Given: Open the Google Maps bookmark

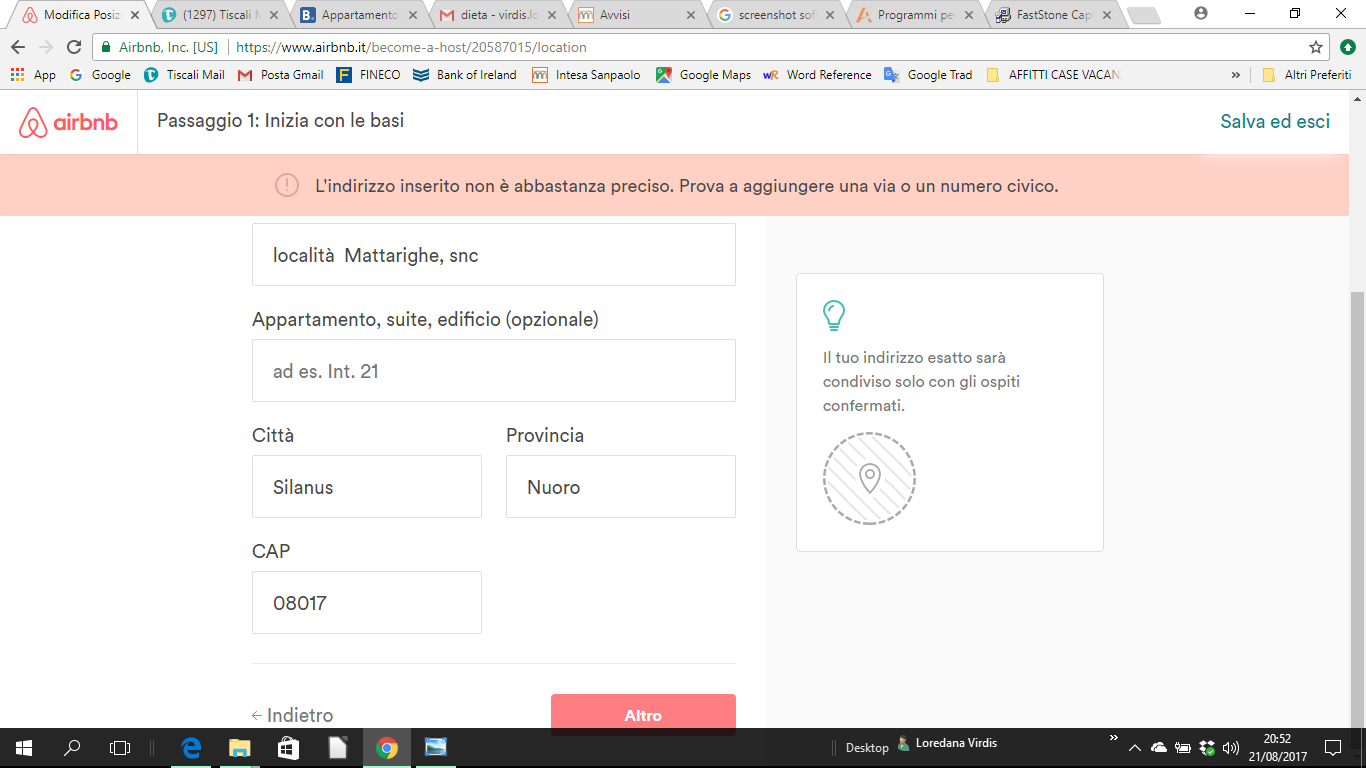Looking at the screenshot, I should pyautogui.click(x=703, y=75).
